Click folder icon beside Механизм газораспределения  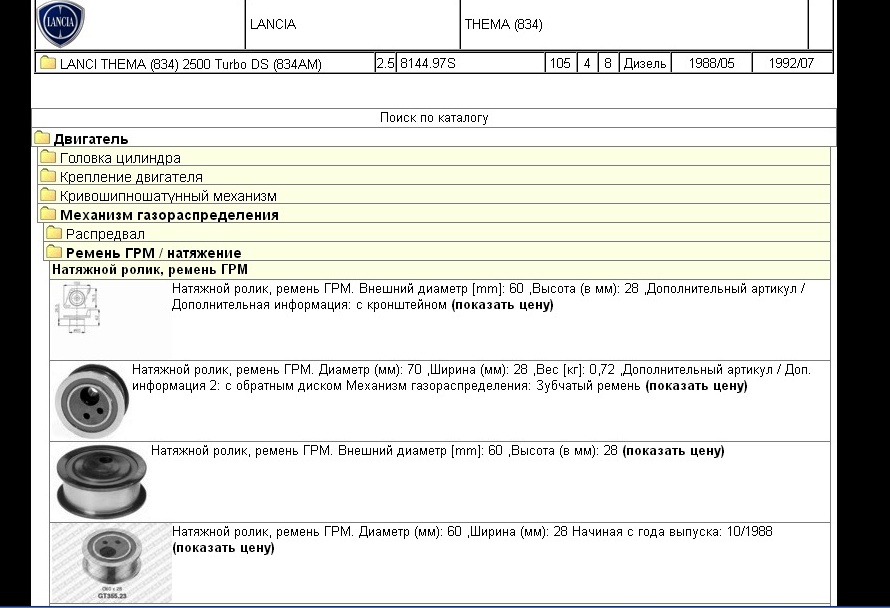tap(48, 215)
